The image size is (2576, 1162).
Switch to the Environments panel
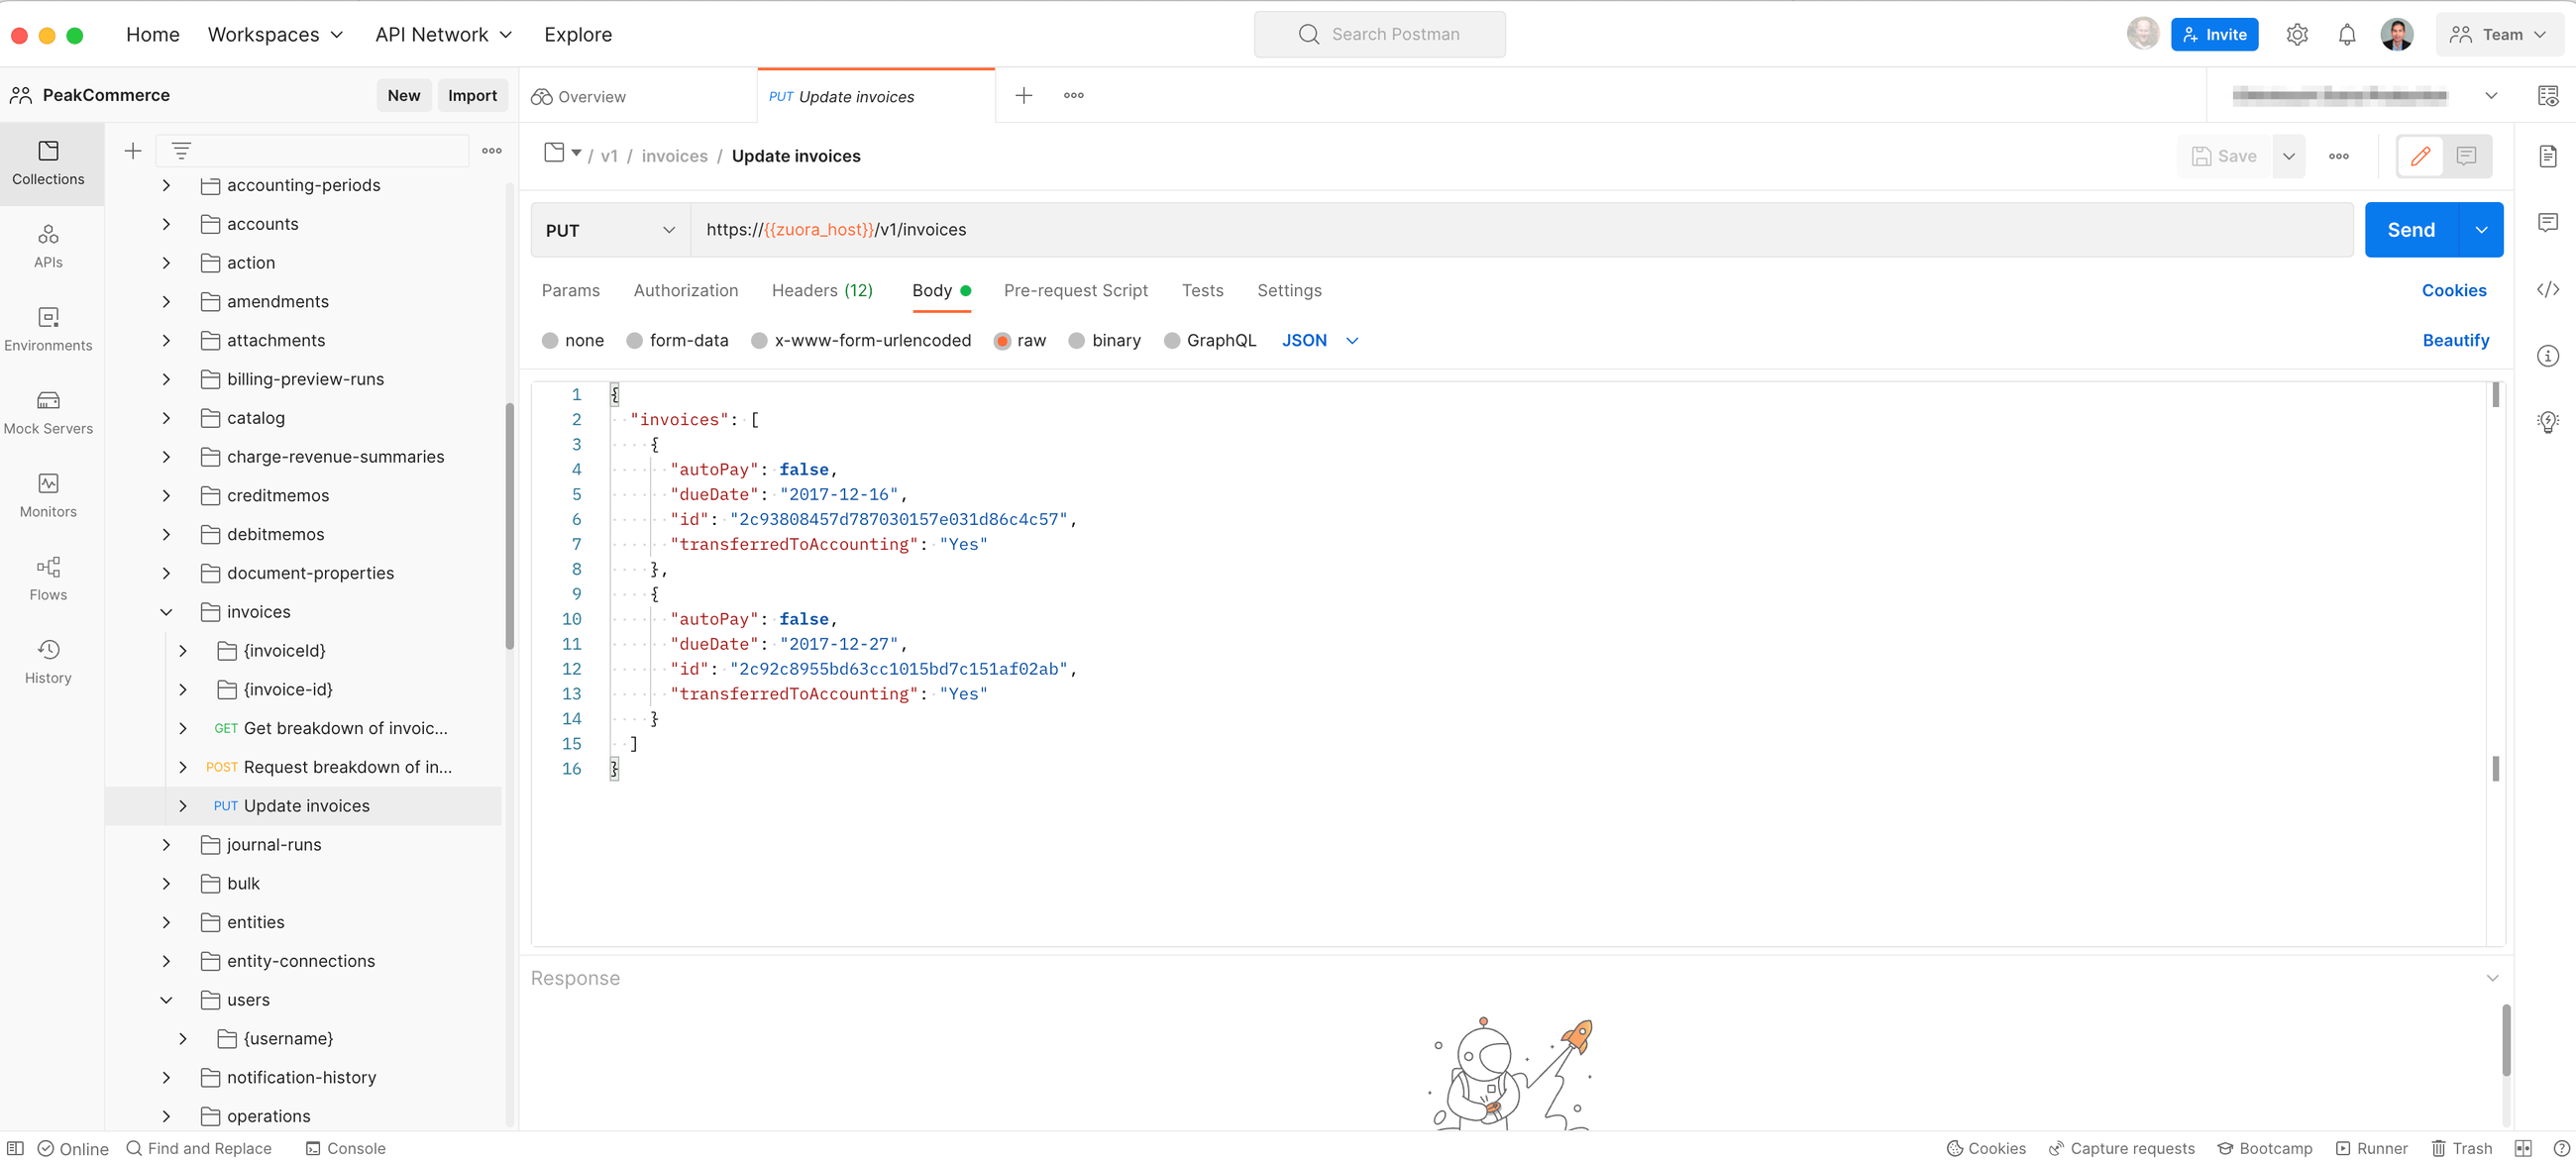click(x=48, y=329)
